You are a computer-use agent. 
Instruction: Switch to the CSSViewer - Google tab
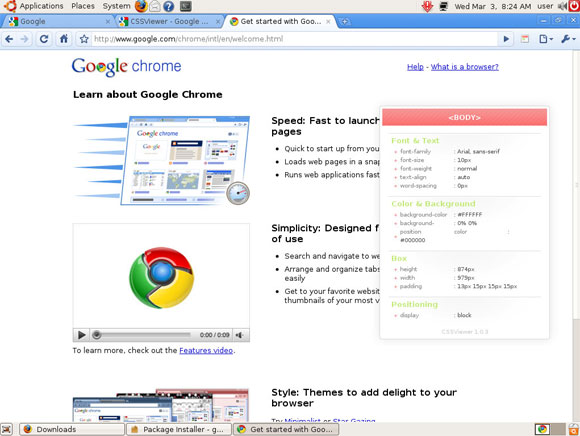(169, 21)
